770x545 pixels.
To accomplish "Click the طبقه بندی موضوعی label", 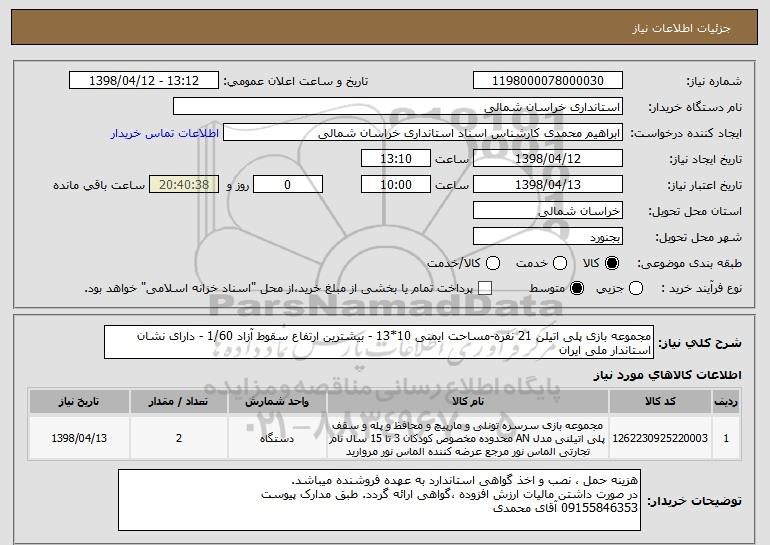I will tap(689, 263).
